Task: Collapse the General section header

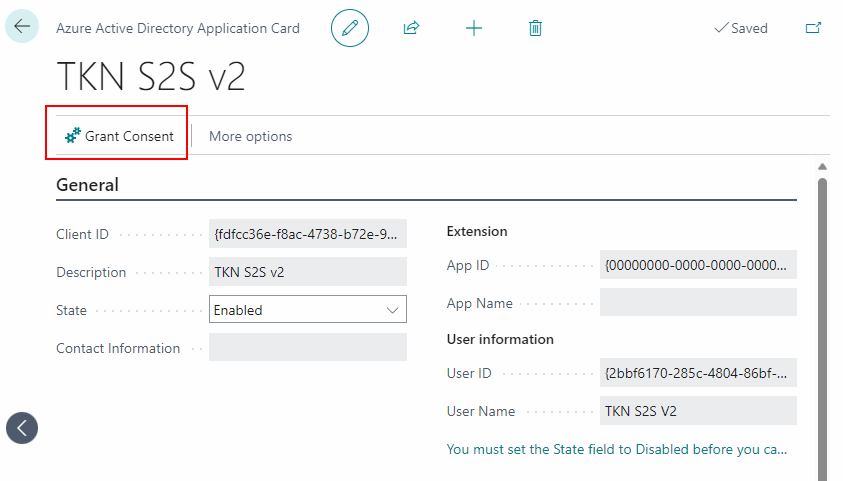Action: click(88, 185)
